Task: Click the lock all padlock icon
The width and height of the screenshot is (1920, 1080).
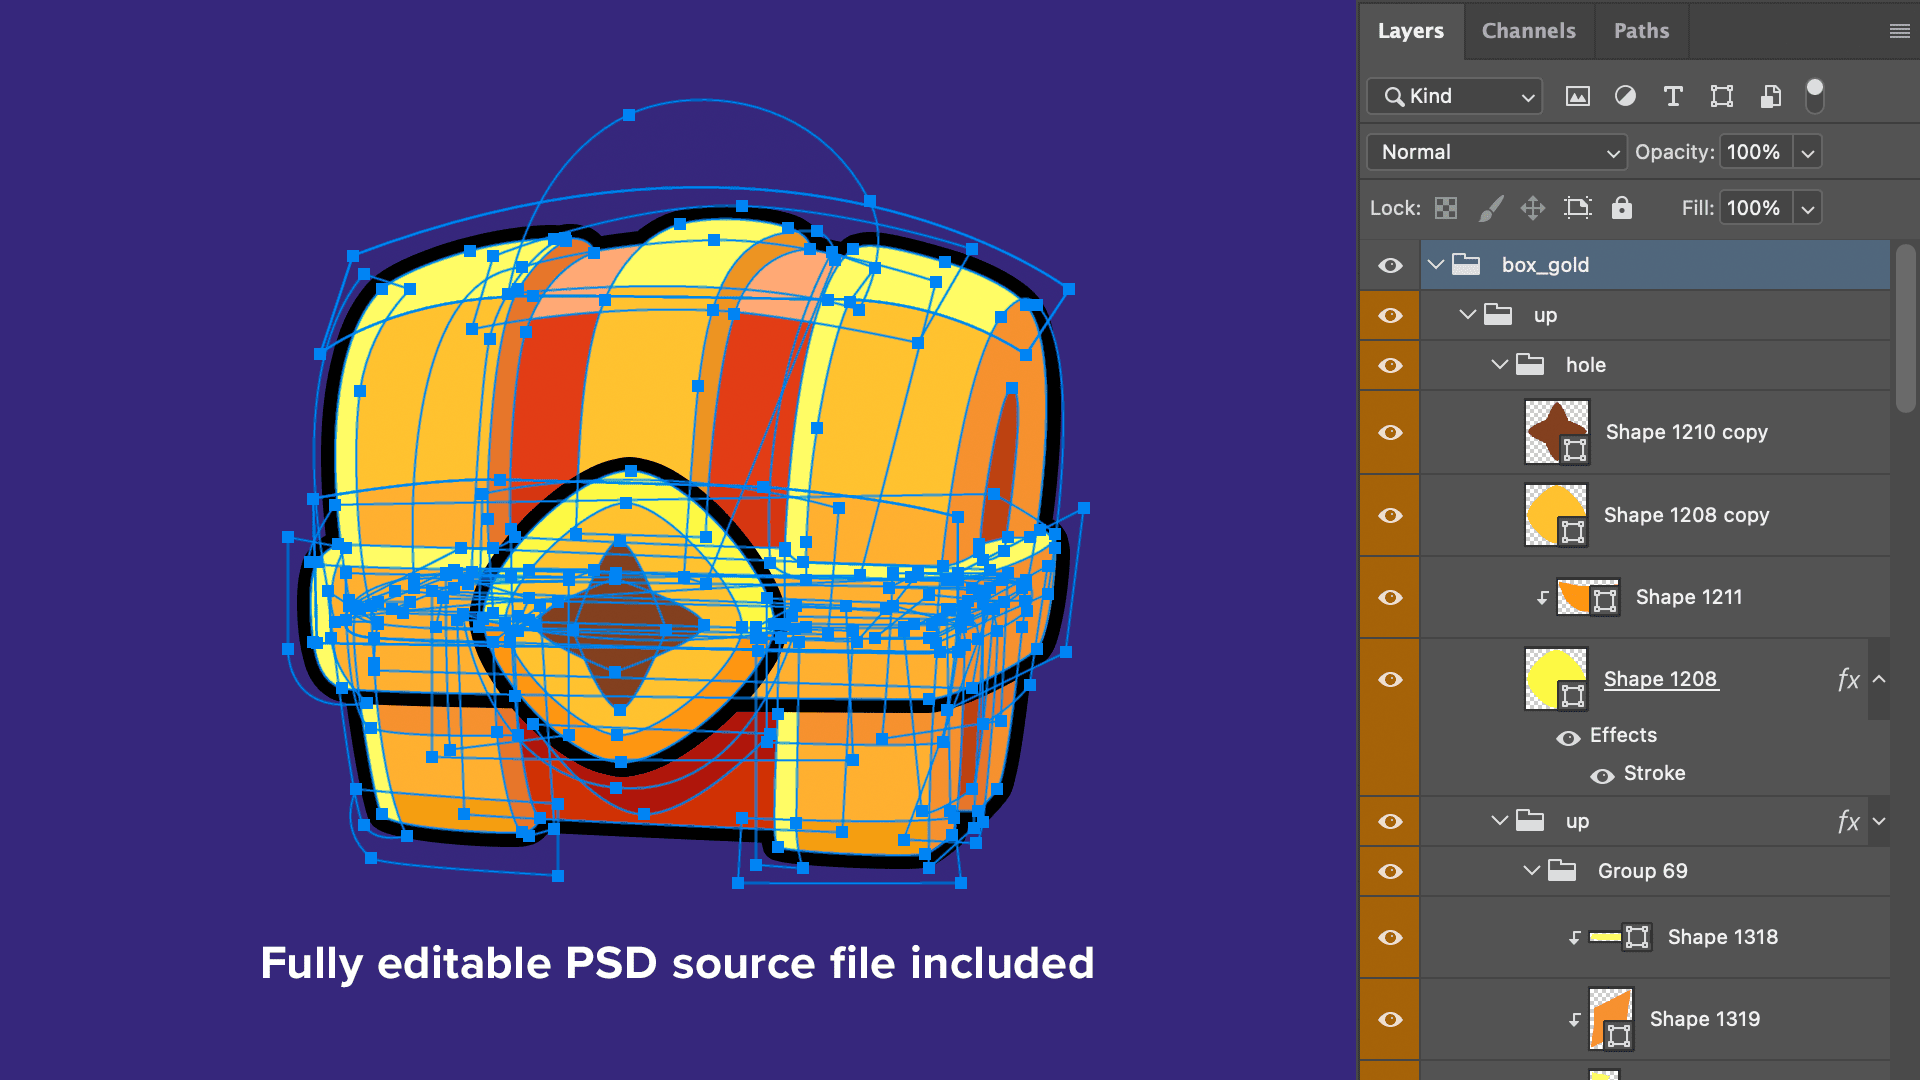Action: [x=1622, y=208]
